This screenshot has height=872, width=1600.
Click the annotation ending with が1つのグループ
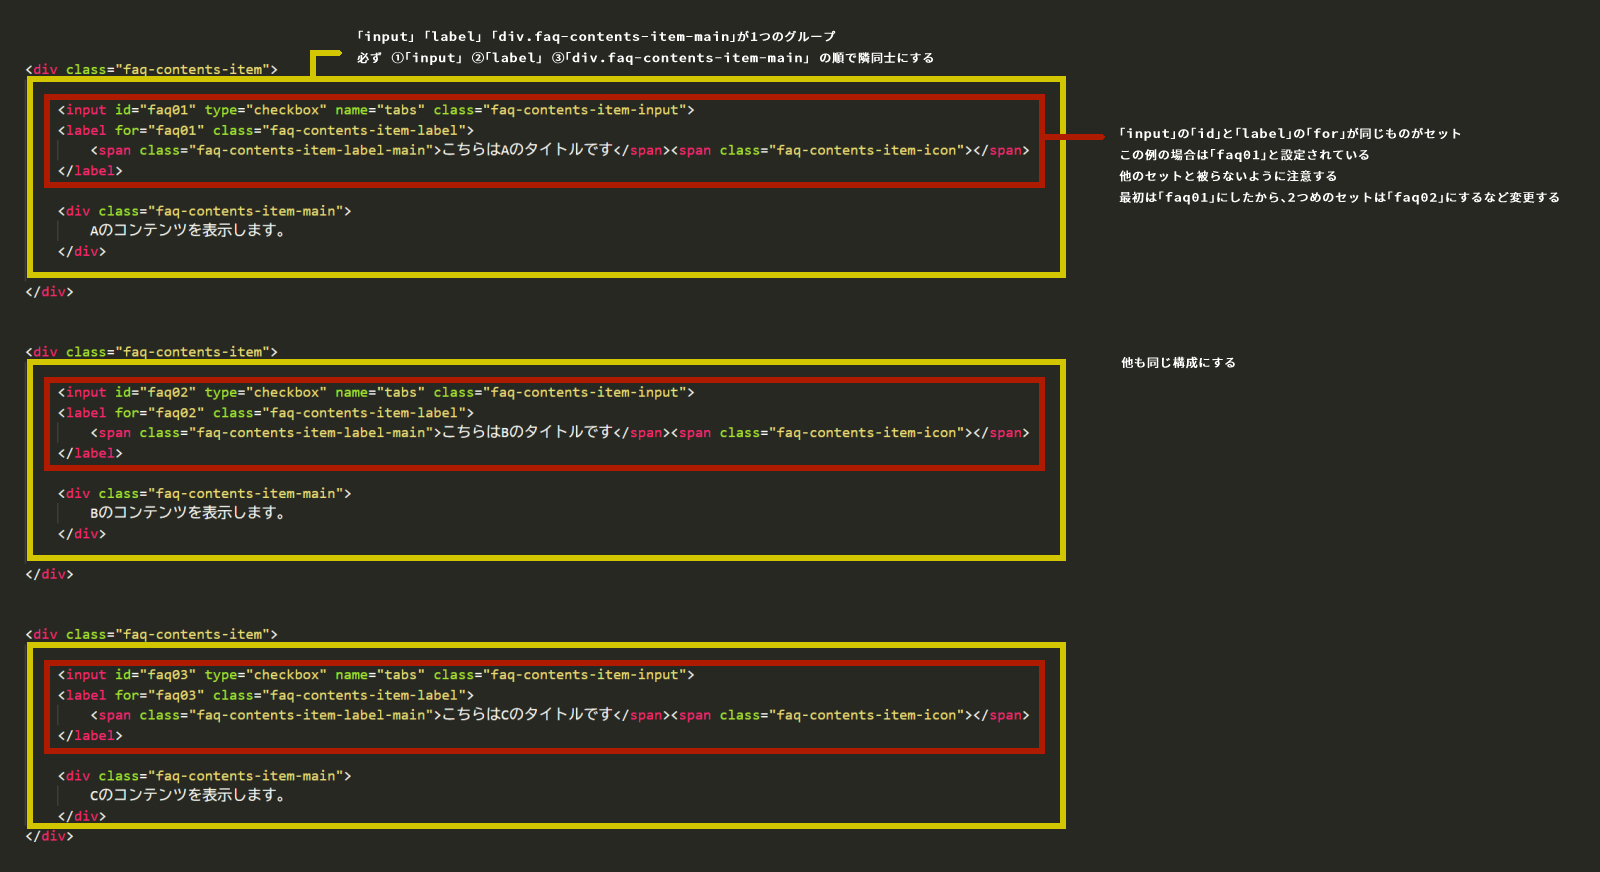tap(596, 37)
